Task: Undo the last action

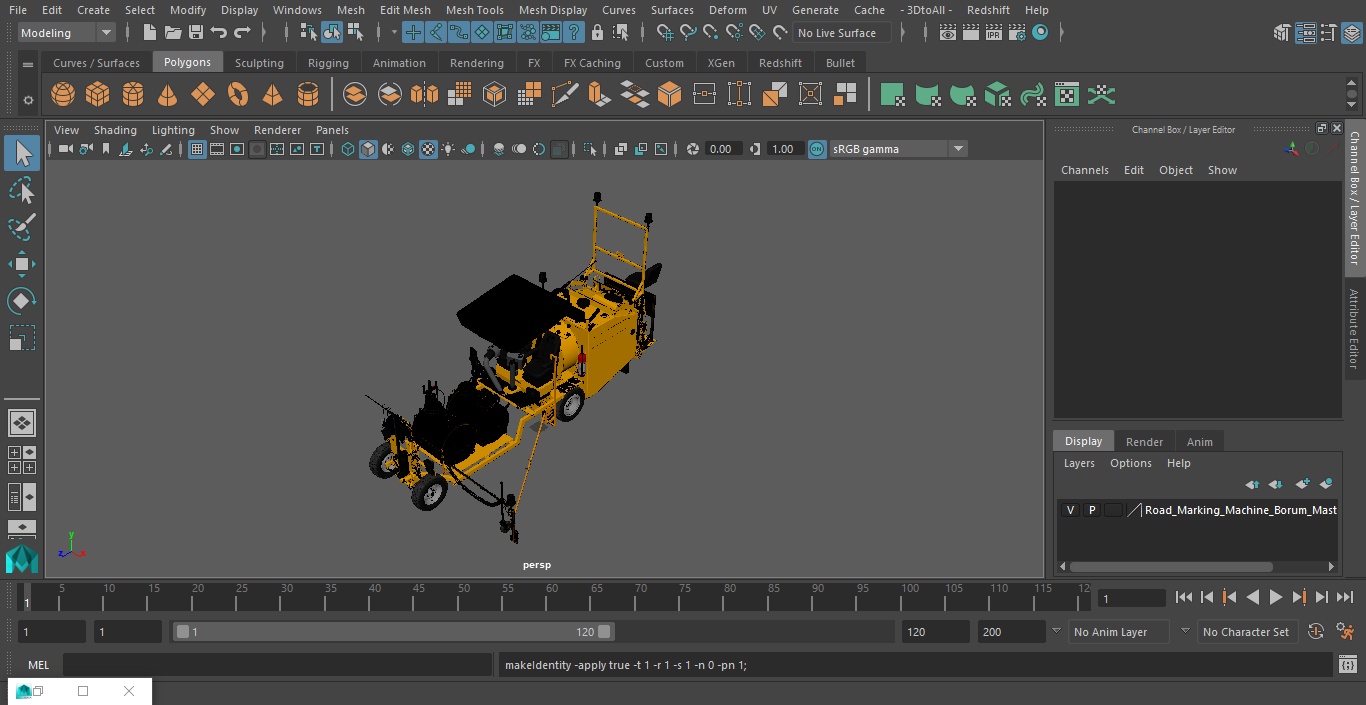Action: (219, 33)
